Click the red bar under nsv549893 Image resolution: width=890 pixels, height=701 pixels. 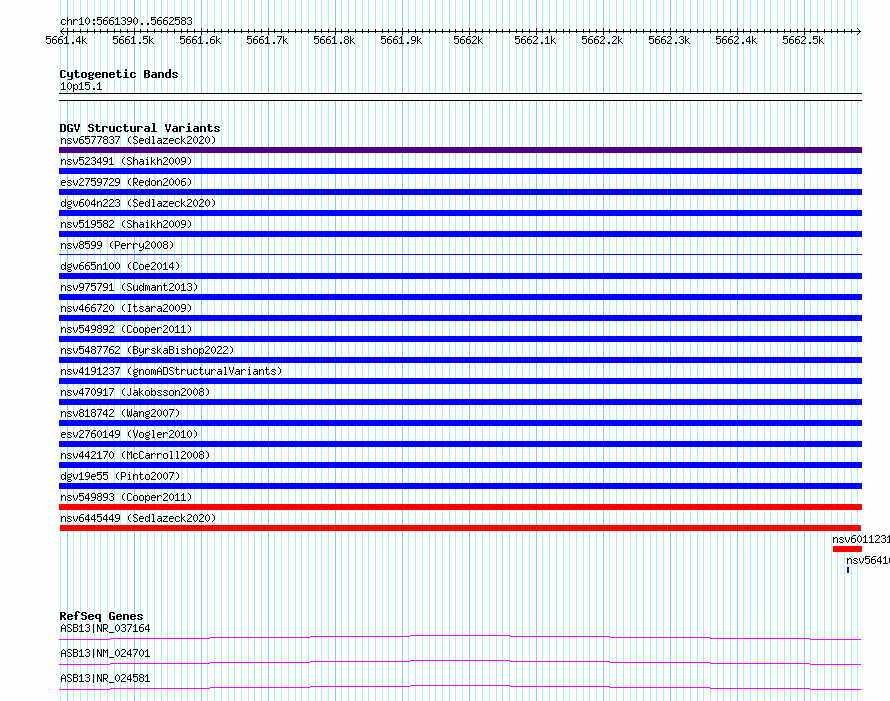(460, 507)
